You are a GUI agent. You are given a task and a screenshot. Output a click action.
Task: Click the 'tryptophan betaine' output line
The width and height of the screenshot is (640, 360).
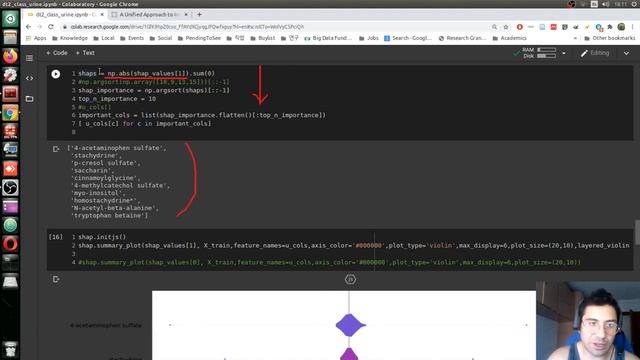click(x=109, y=216)
